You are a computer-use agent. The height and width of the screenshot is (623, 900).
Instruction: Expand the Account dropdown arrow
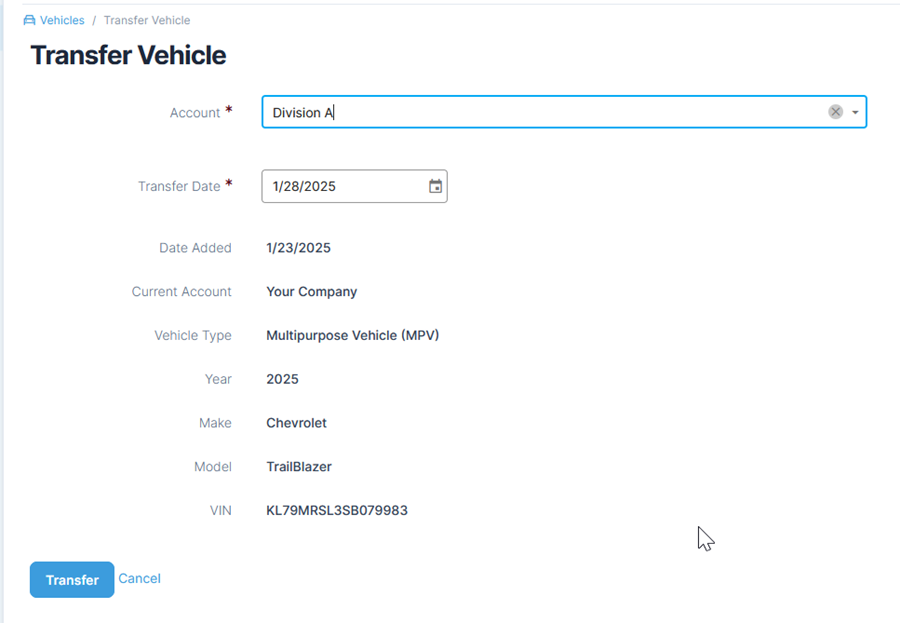(x=855, y=113)
